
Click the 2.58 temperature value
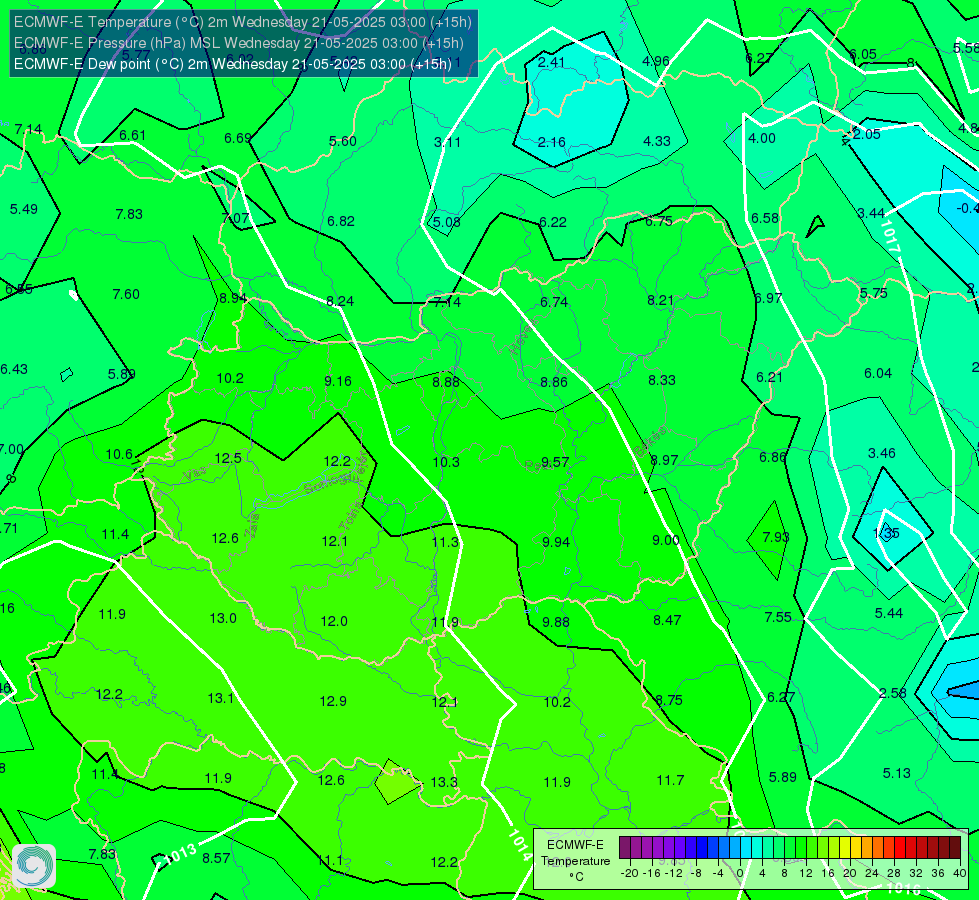point(892,693)
